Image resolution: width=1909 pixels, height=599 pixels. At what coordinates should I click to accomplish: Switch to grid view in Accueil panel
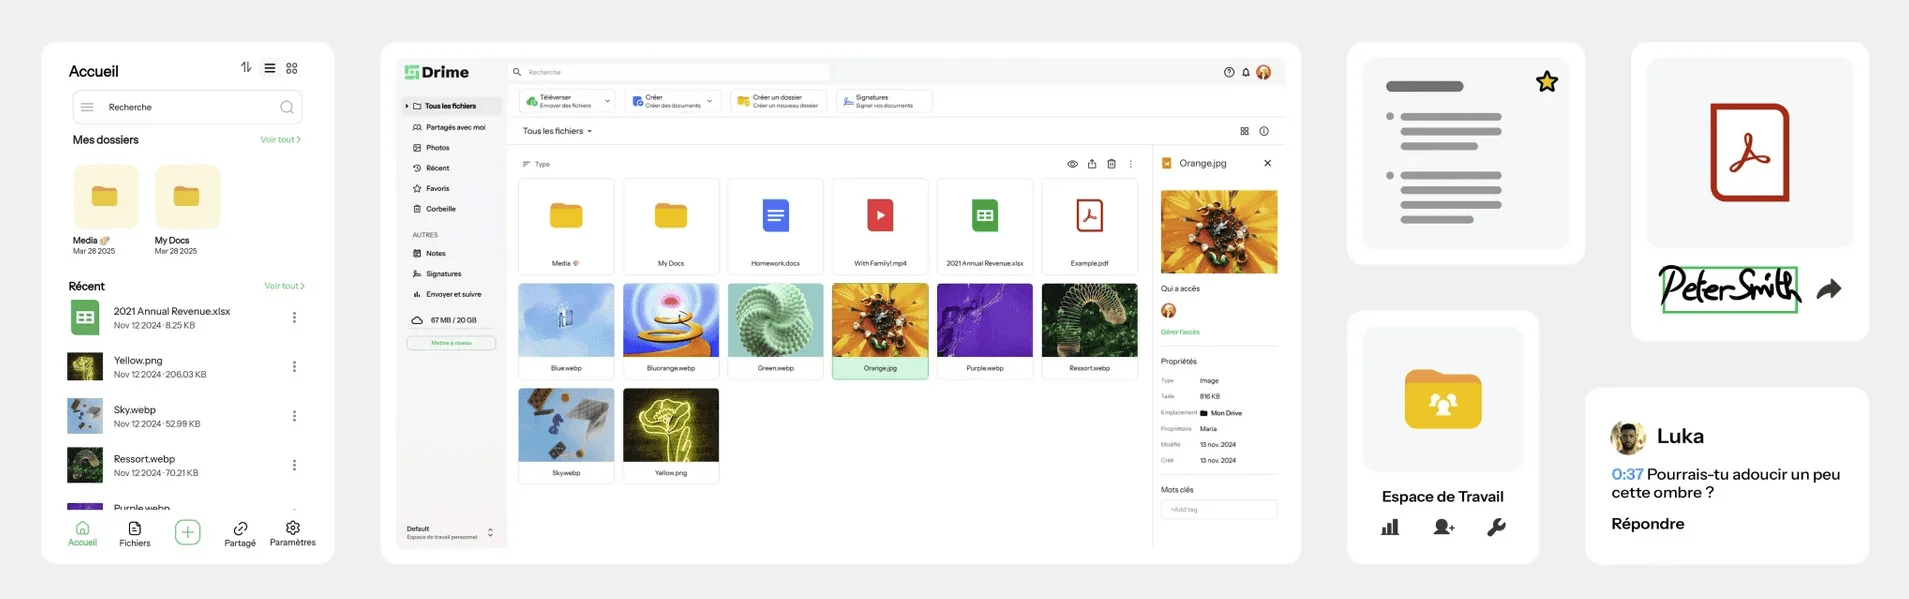click(292, 68)
